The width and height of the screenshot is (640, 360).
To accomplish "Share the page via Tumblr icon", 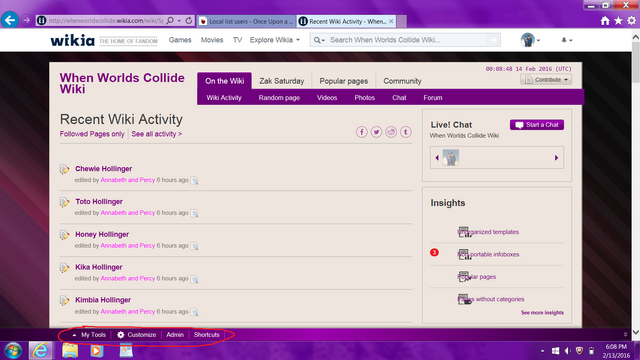I will coord(406,132).
